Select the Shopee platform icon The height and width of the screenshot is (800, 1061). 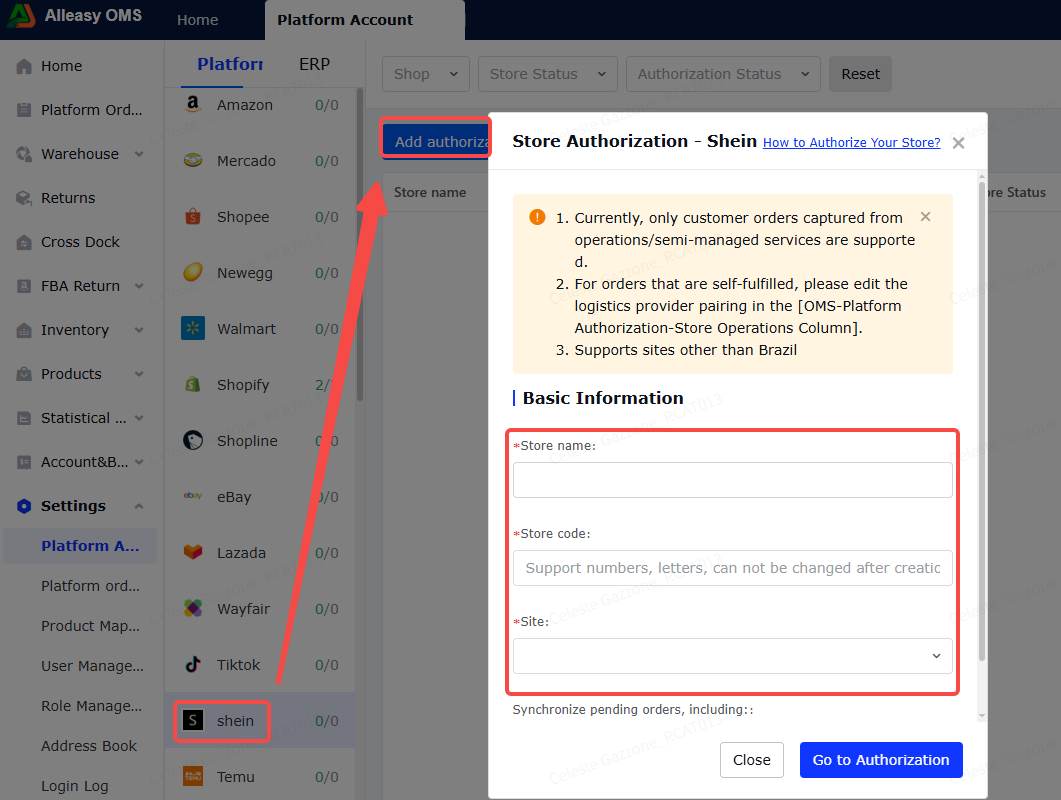pyautogui.click(x=193, y=217)
